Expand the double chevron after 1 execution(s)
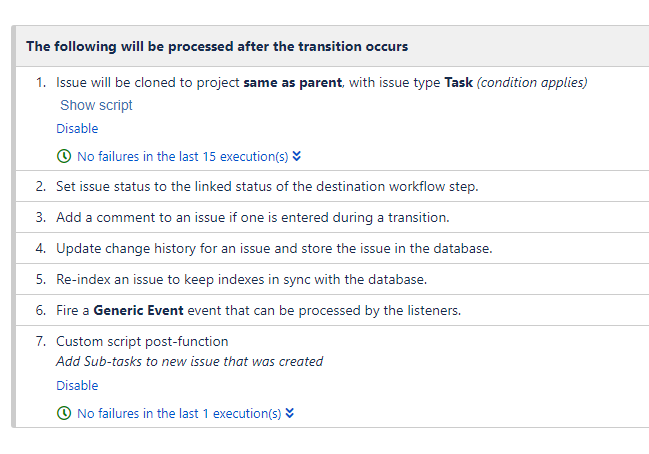 click(x=290, y=413)
